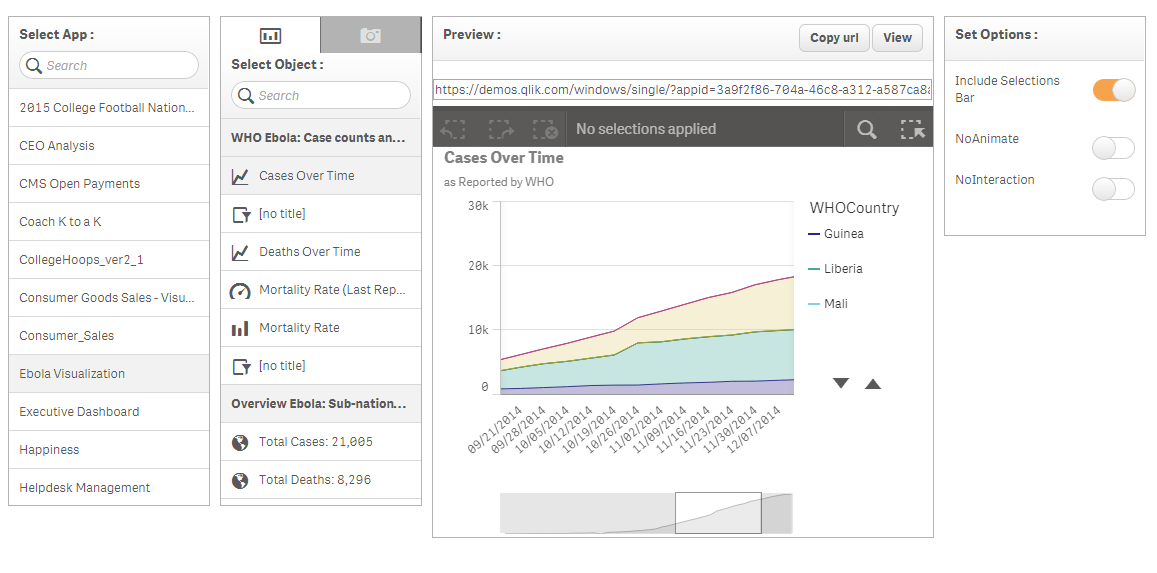Show next legend items with down arrow

[x=840, y=383]
